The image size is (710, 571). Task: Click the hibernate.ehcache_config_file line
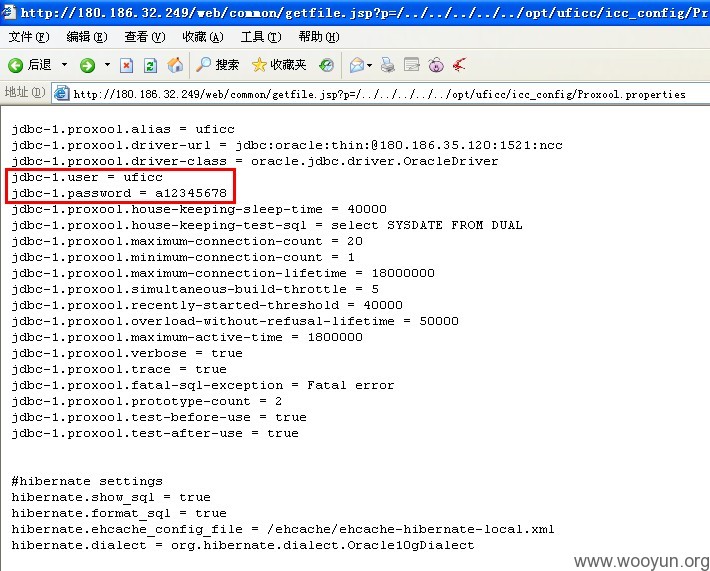pos(283,529)
